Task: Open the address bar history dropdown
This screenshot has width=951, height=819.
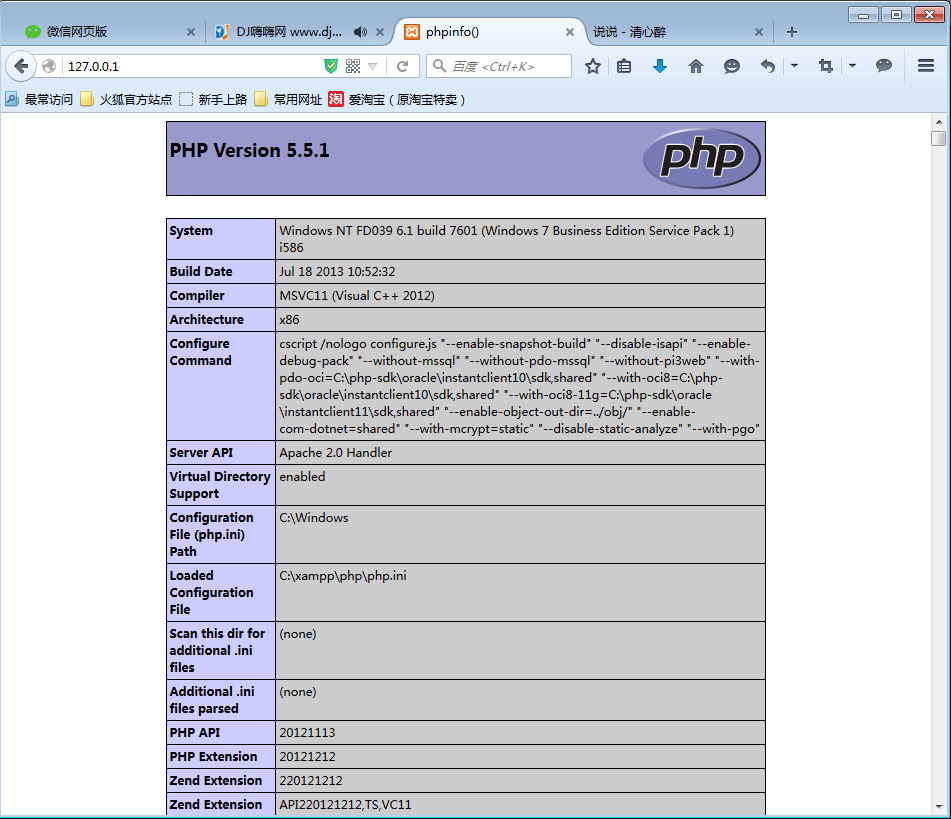Action: 373,66
